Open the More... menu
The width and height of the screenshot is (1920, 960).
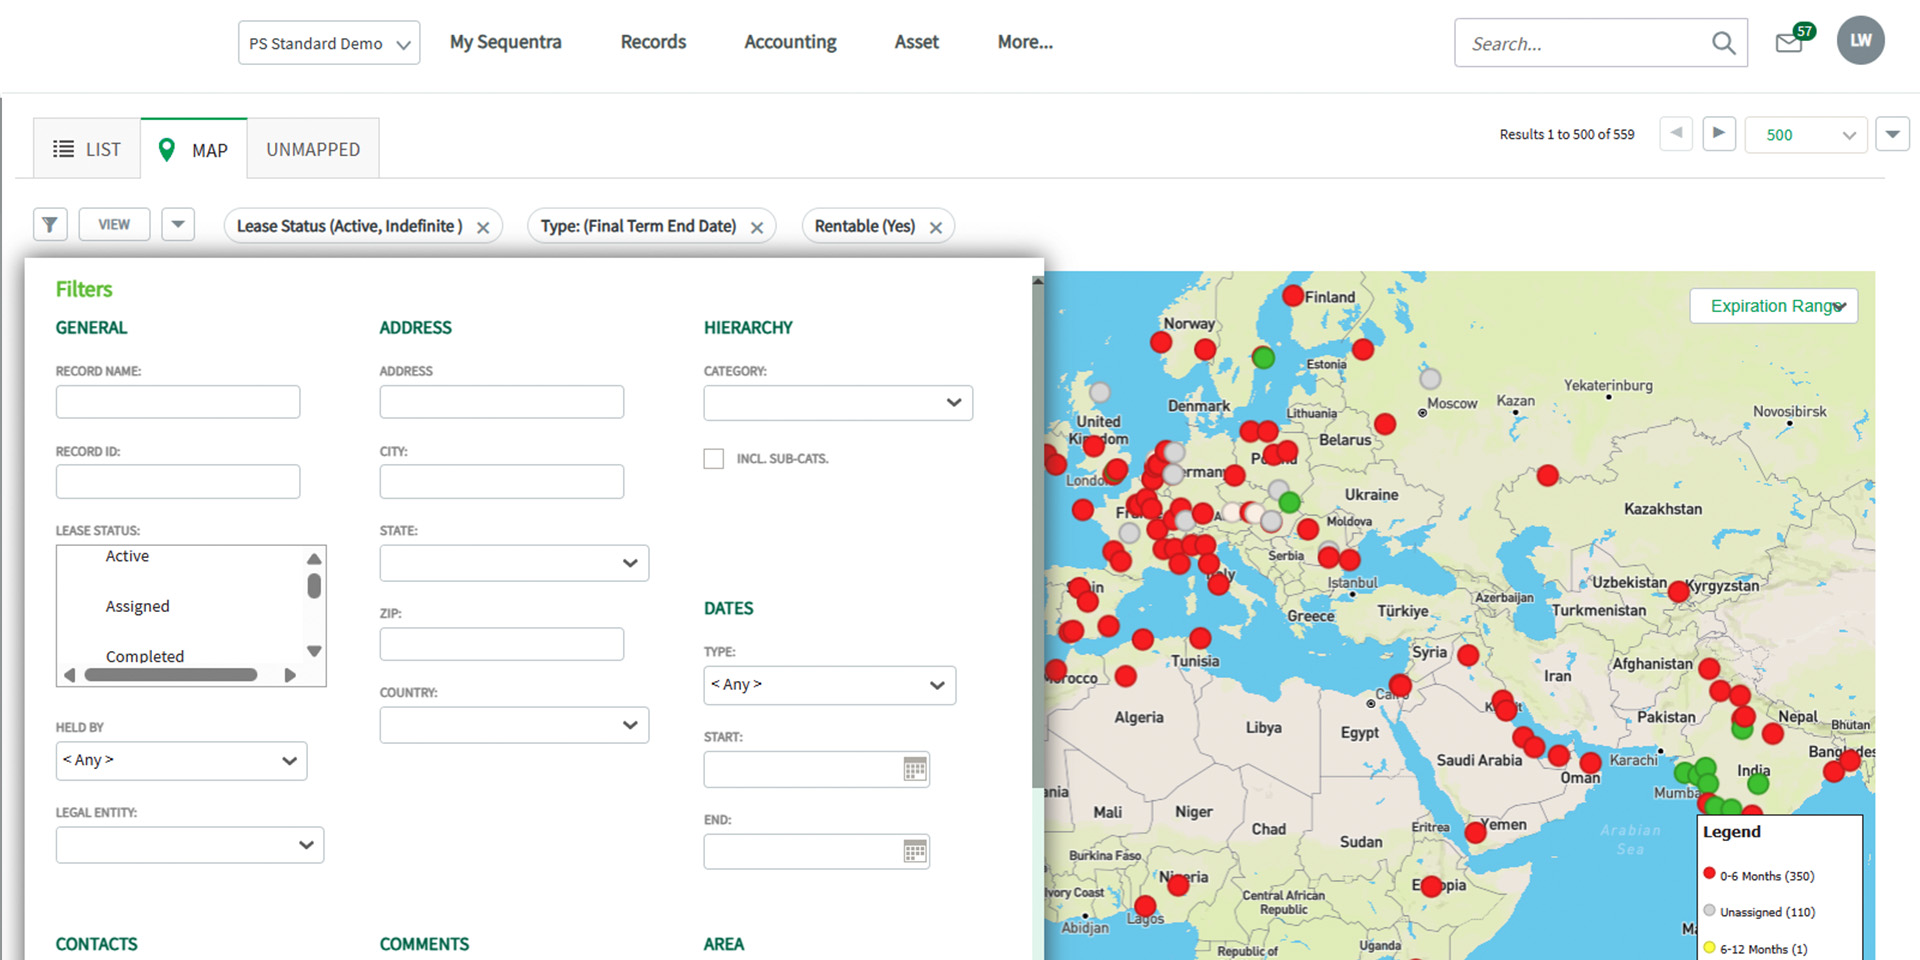(x=1025, y=42)
